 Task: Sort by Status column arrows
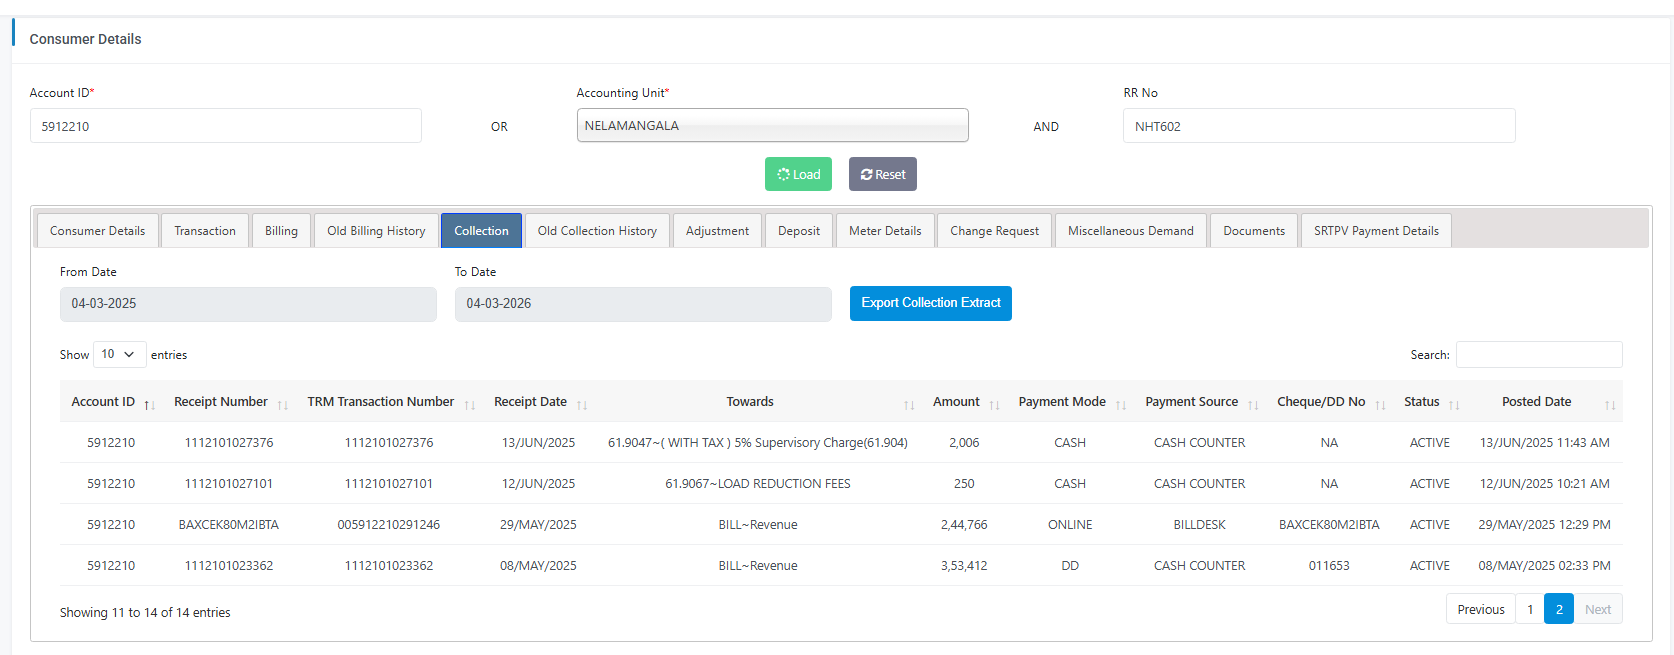pos(1454,405)
